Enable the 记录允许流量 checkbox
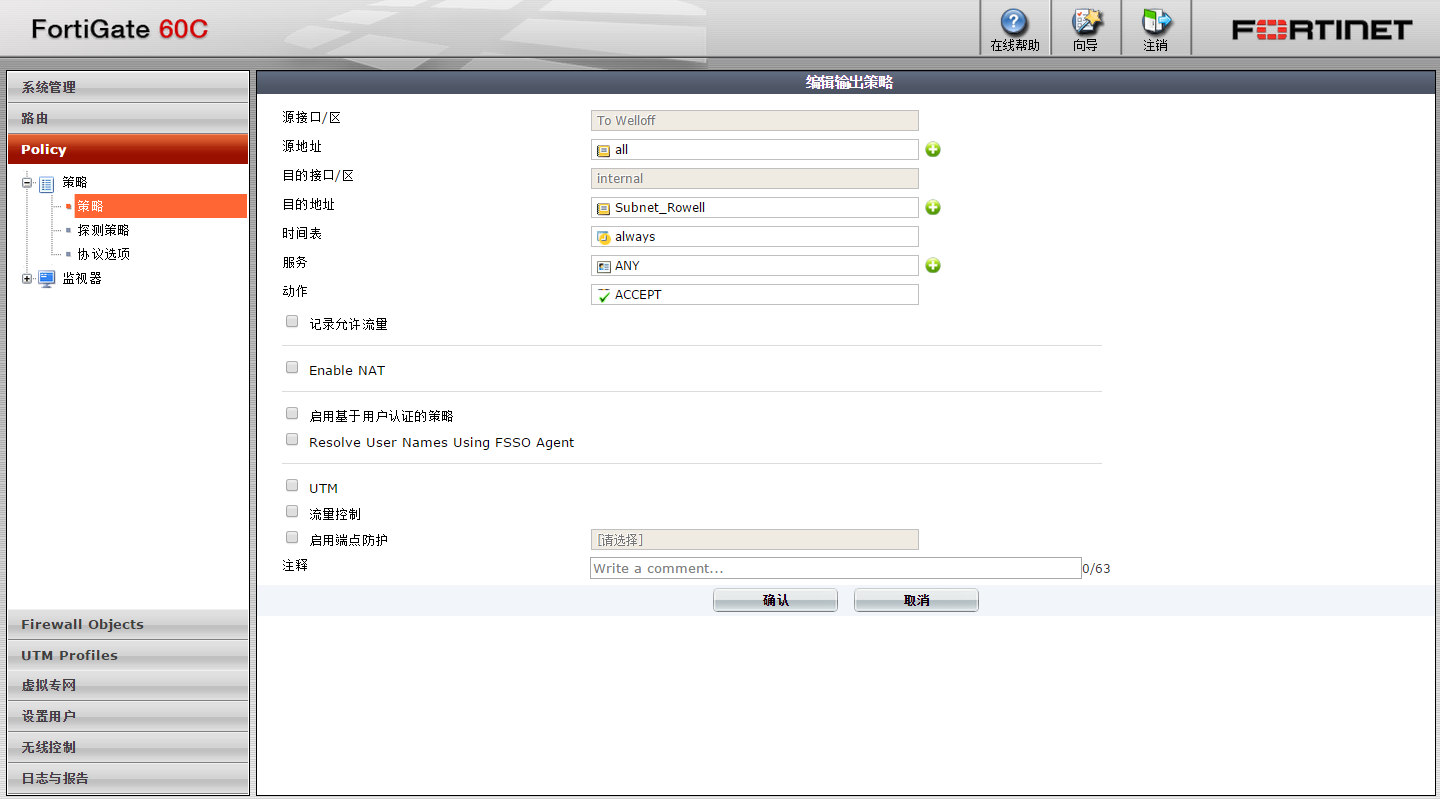Image resolution: width=1440 pixels, height=799 pixels. [292, 322]
